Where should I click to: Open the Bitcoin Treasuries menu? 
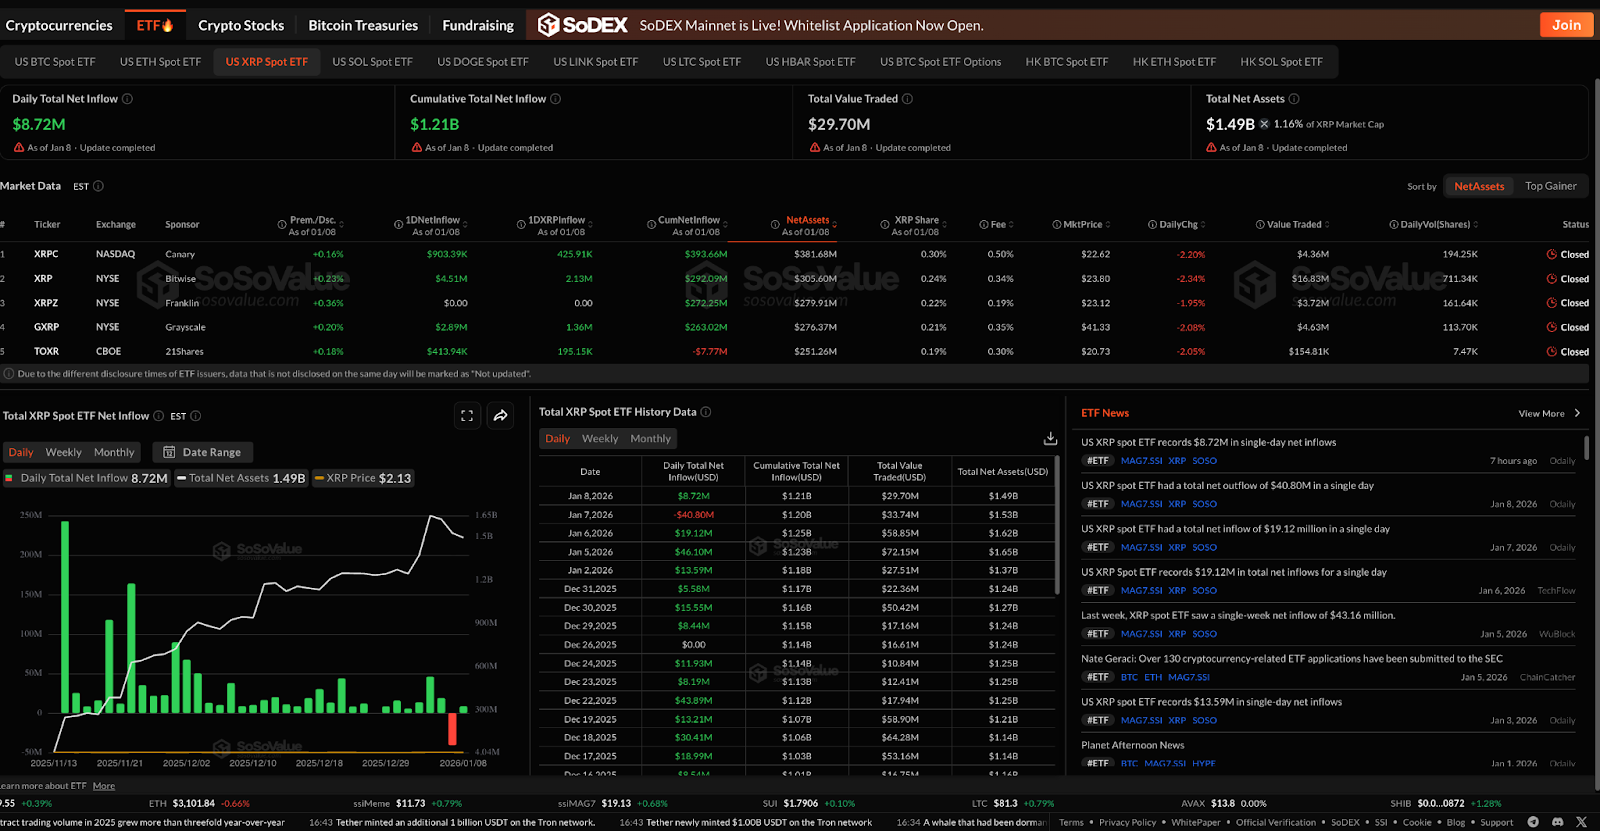tap(363, 25)
